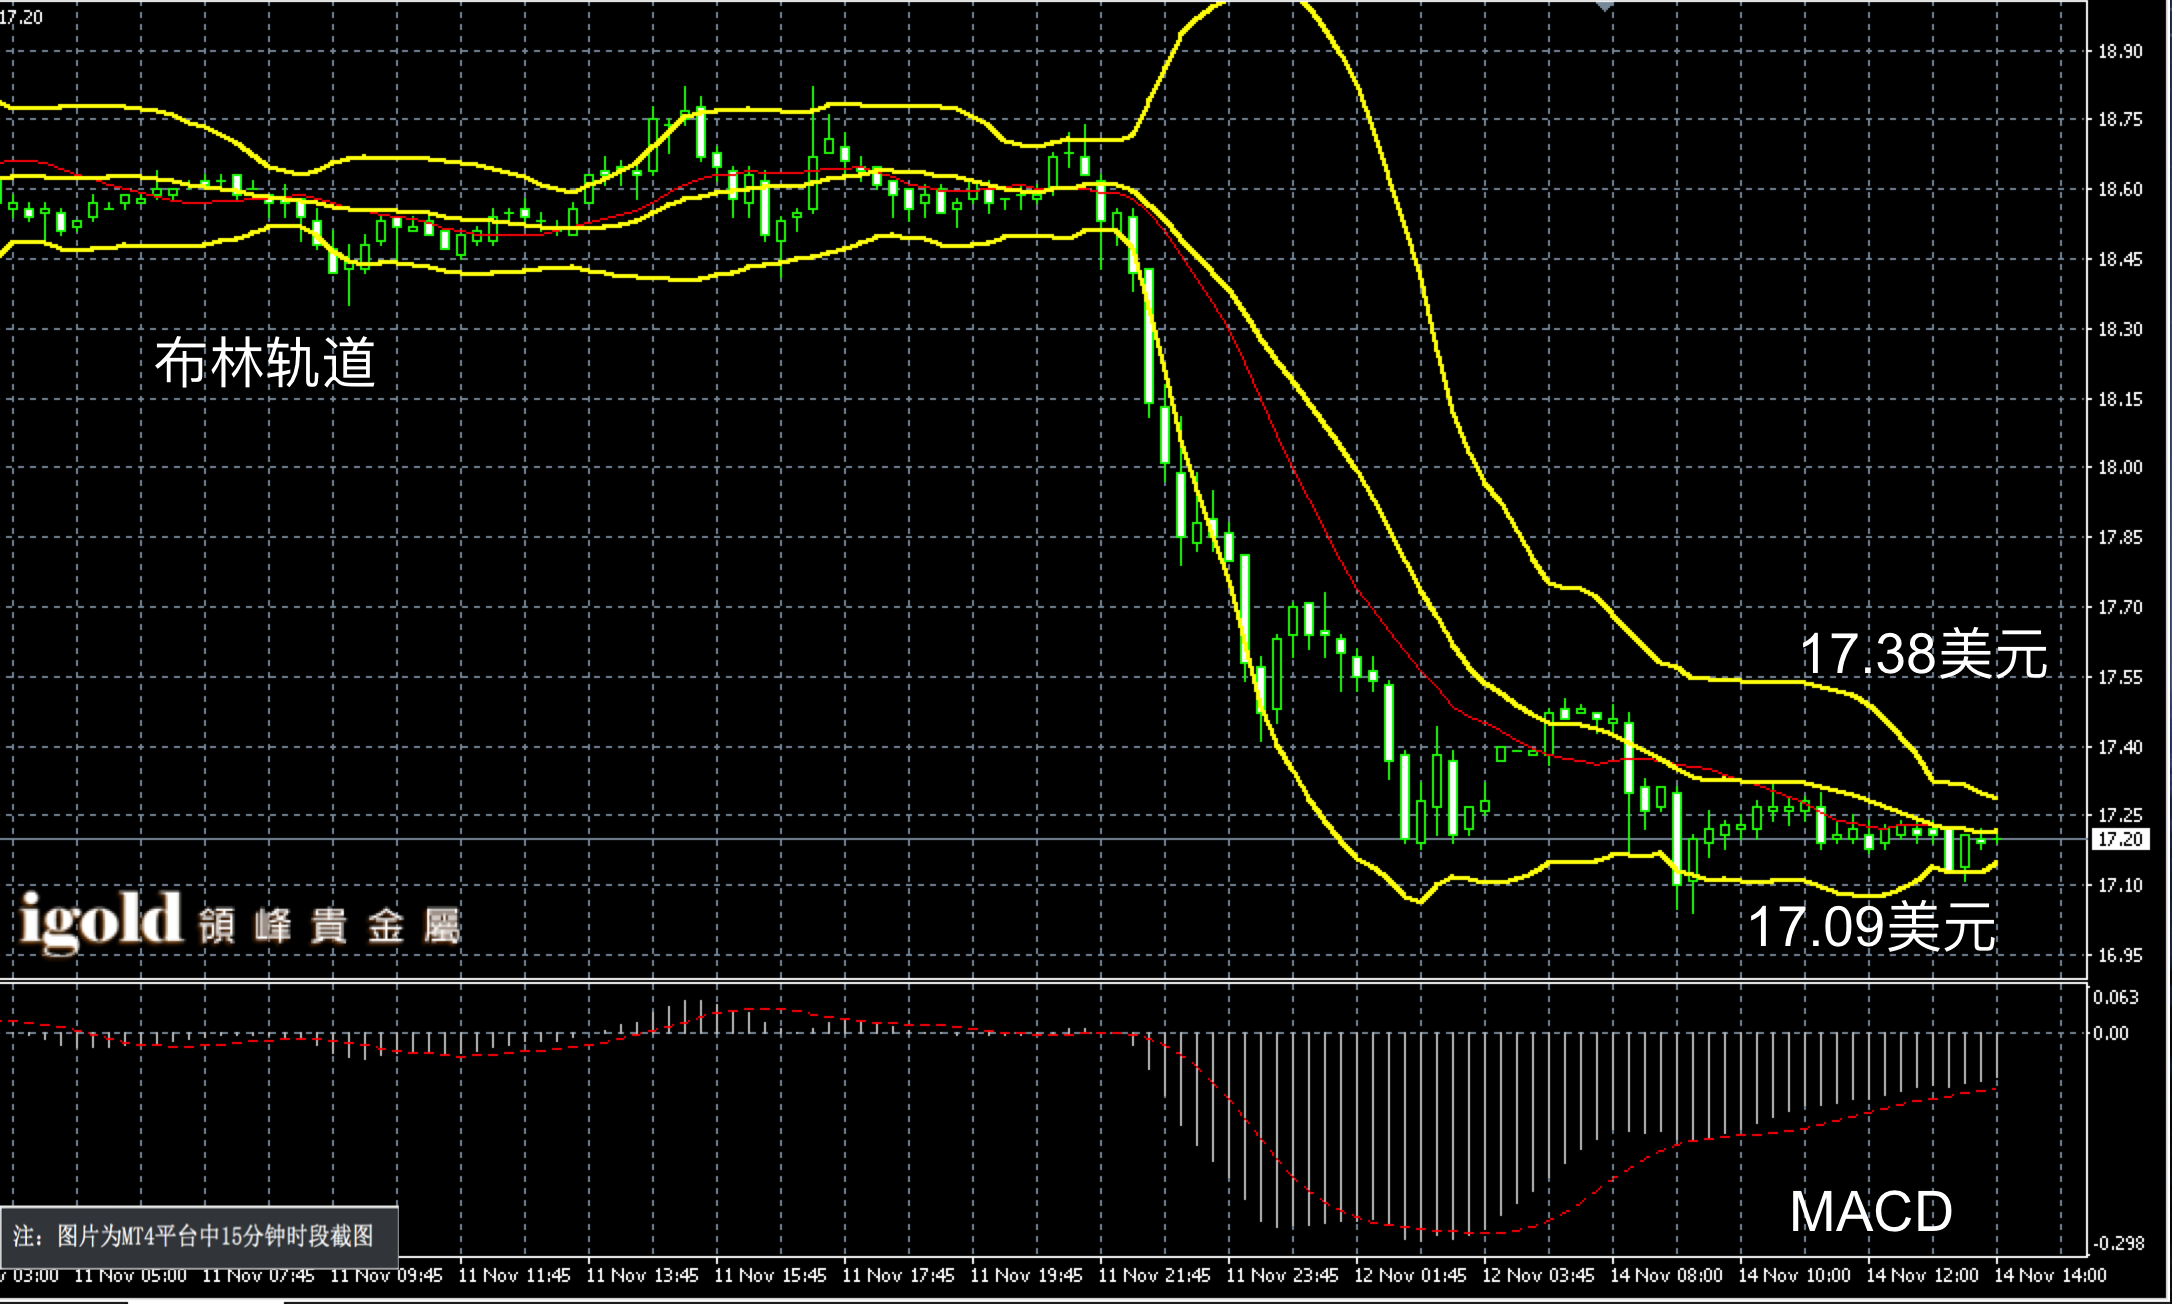This screenshot has width=2172, height=1304.
Task: Click the 11 Nov 13:45 time label
Action: tap(642, 1276)
